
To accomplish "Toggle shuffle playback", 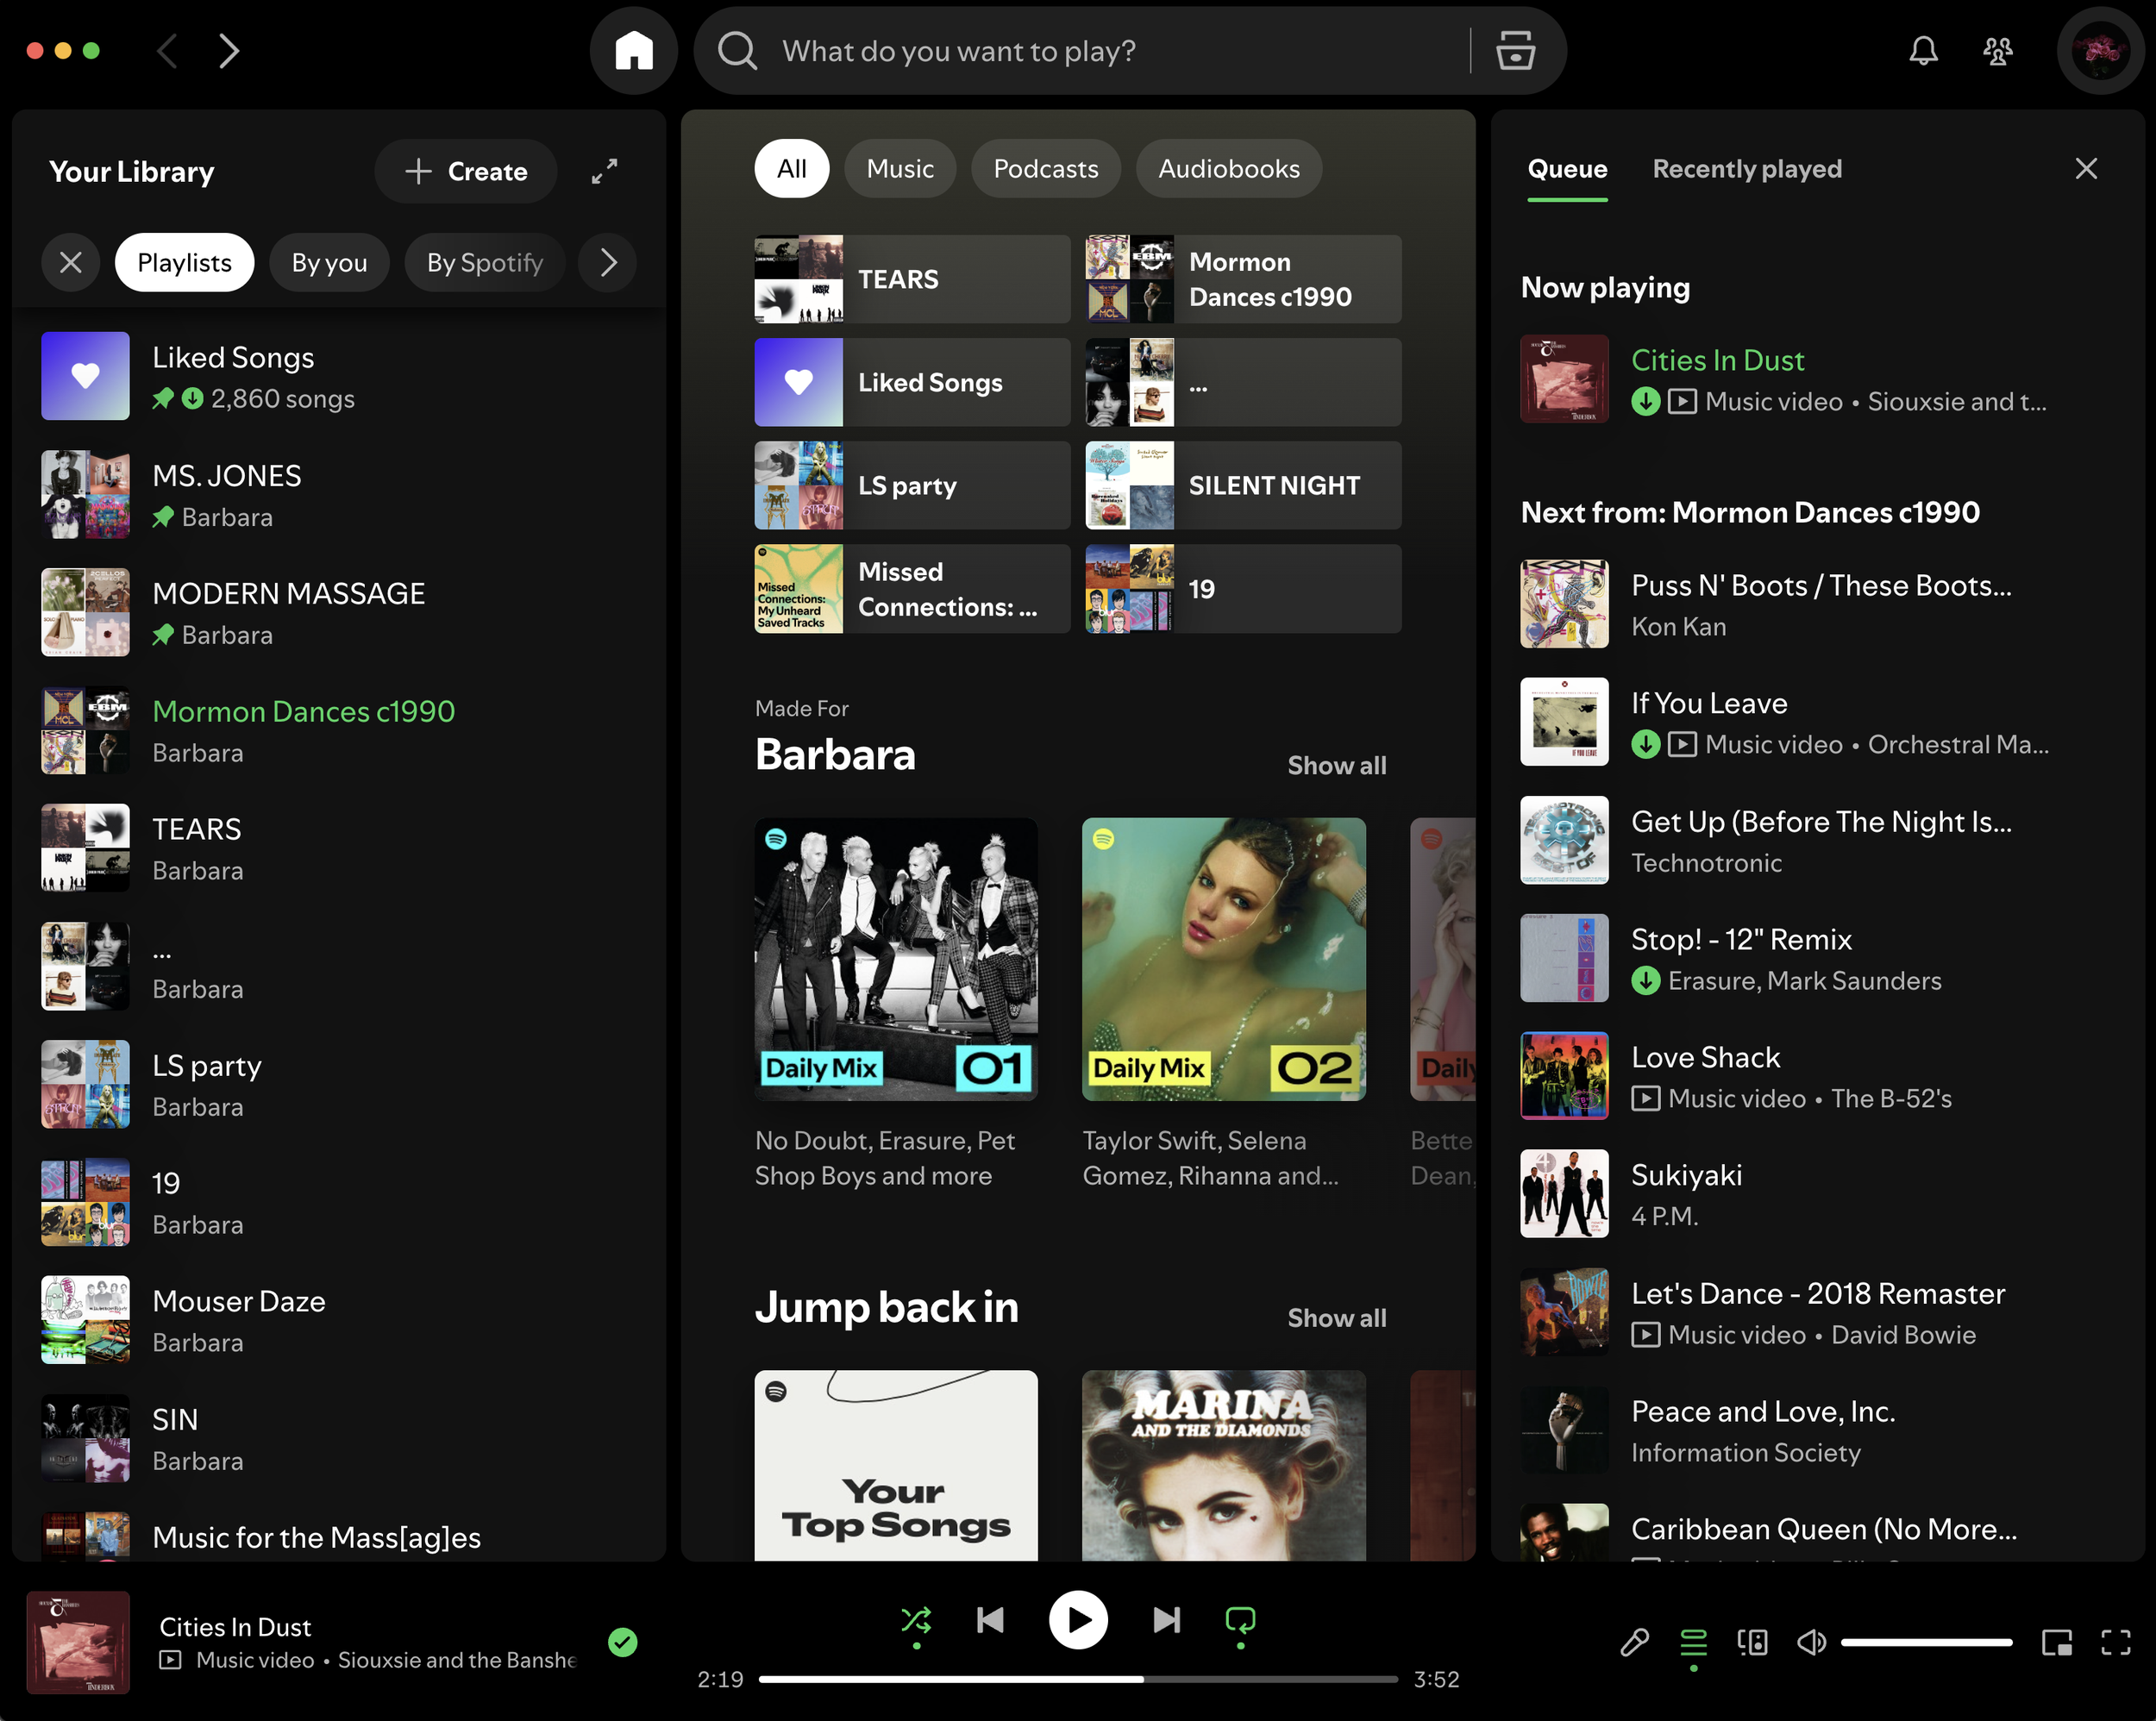I will [915, 1619].
